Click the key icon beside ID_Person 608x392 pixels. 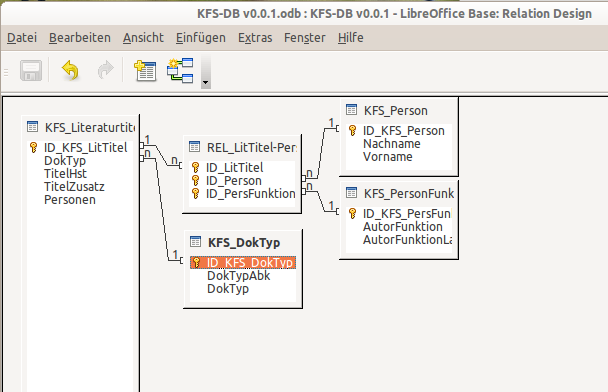[196, 180]
